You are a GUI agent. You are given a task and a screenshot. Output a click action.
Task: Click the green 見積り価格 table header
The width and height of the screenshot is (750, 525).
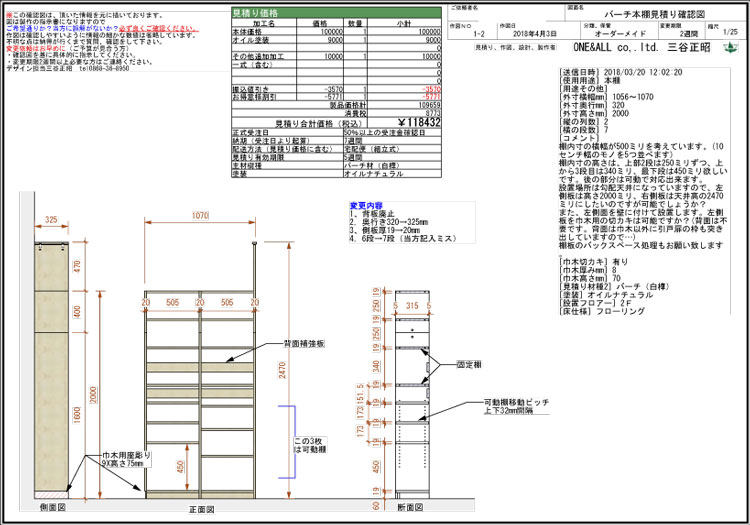[x=336, y=13]
